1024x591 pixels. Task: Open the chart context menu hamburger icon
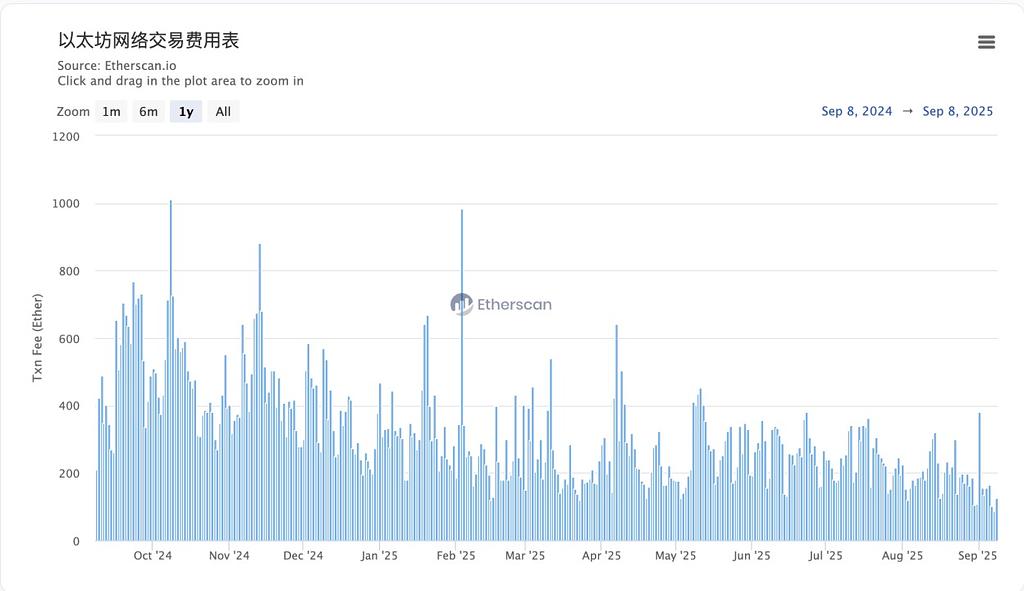pyautogui.click(x=986, y=42)
